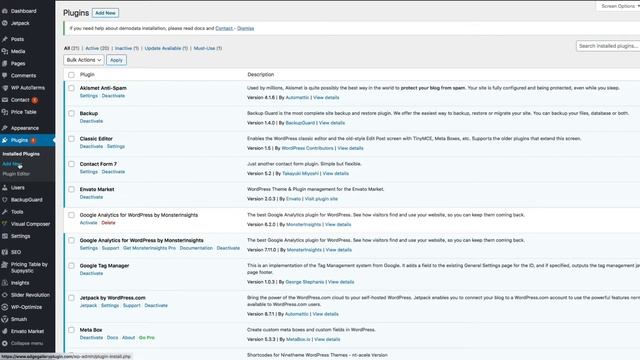This screenshot has width=640, height=360.
Task: Click the Pricing Table by Supsystic icon
Action: point(5,265)
